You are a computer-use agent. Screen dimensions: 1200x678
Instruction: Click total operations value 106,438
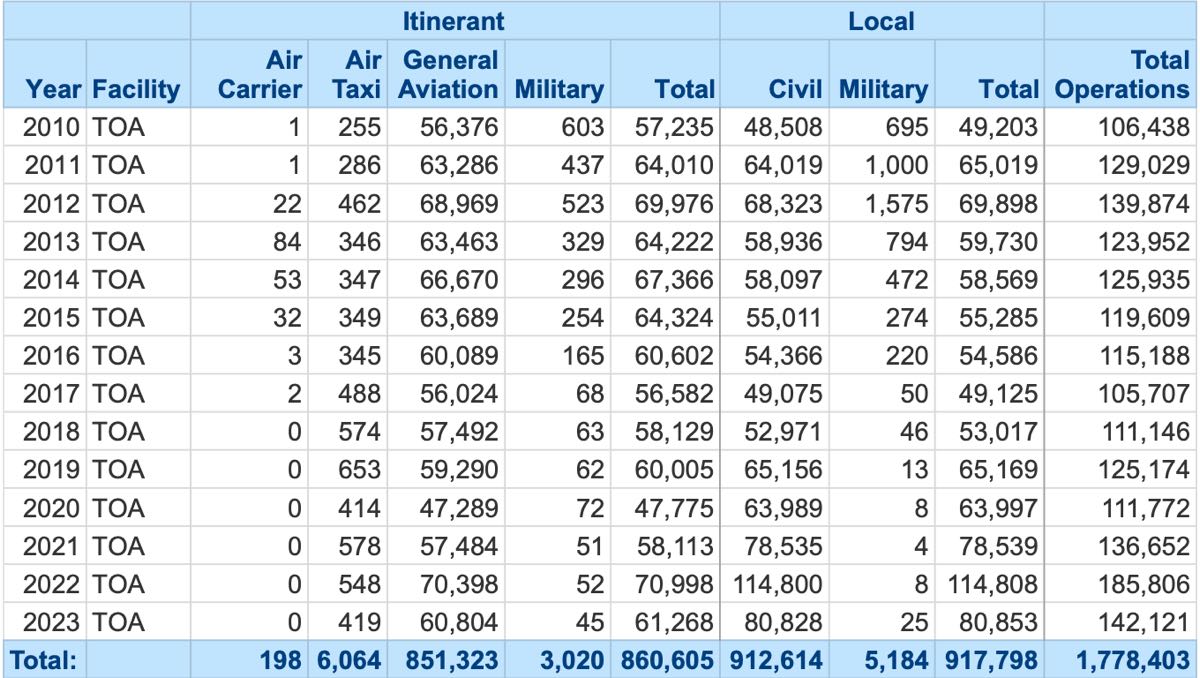click(1146, 127)
